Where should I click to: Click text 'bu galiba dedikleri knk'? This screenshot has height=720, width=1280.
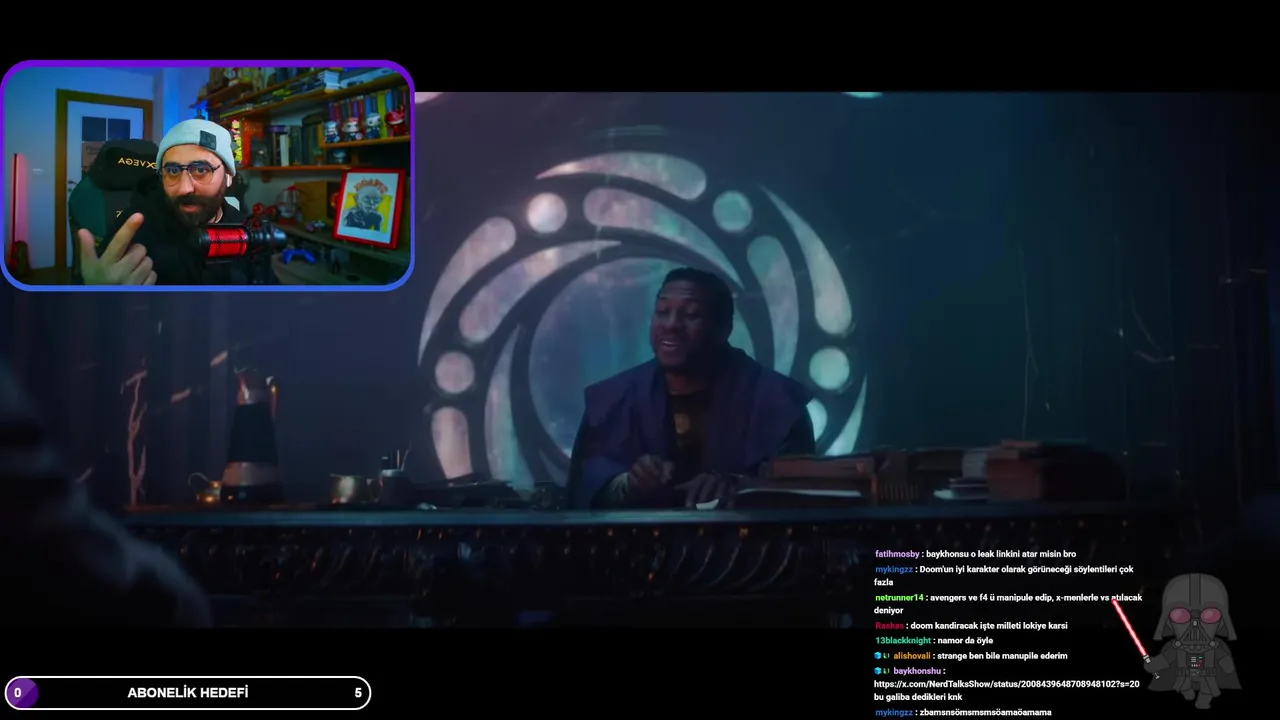(918, 697)
